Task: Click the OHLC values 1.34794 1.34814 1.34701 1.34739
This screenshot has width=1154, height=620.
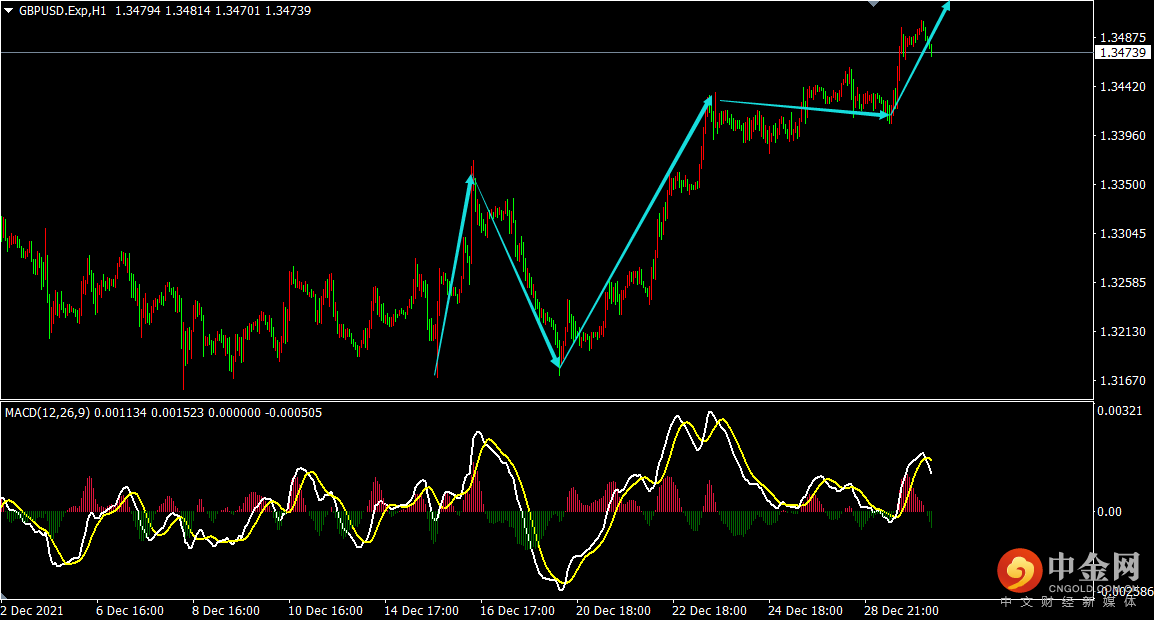Action: pos(213,11)
